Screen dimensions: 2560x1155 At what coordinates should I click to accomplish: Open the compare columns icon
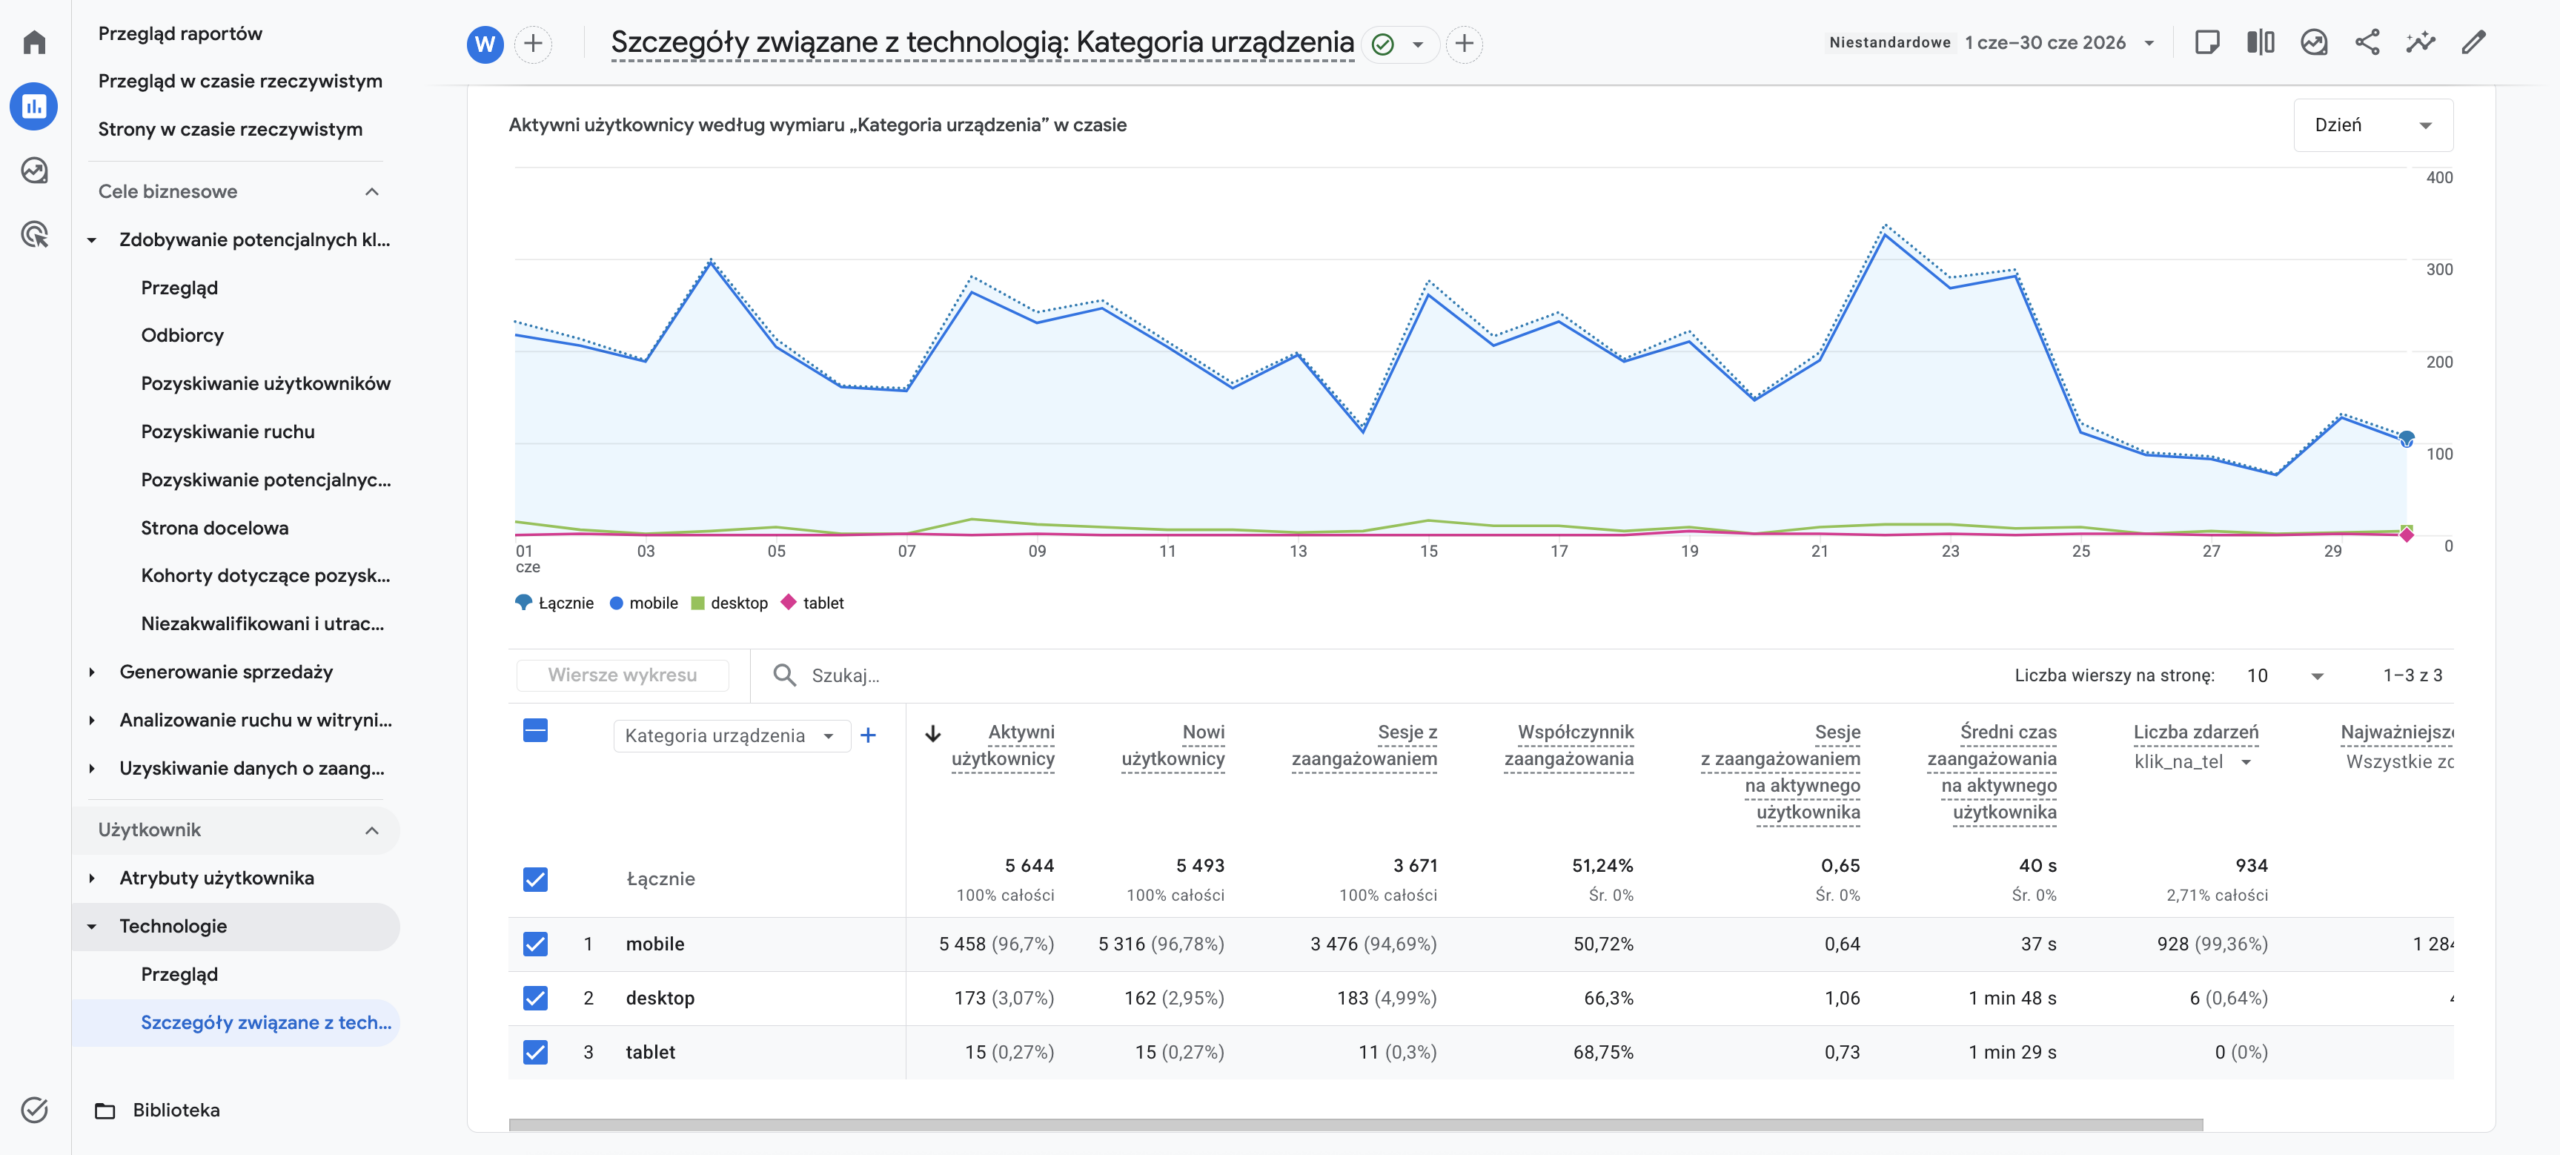tap(2260, 43)
